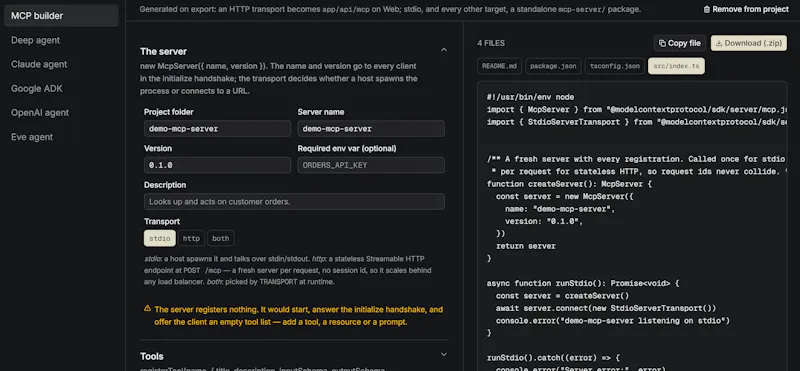The height and width of the screenshot is (371, 800).
Task: Click the 'function createServer(): McpServer {' line
Action: click(569, 184)
